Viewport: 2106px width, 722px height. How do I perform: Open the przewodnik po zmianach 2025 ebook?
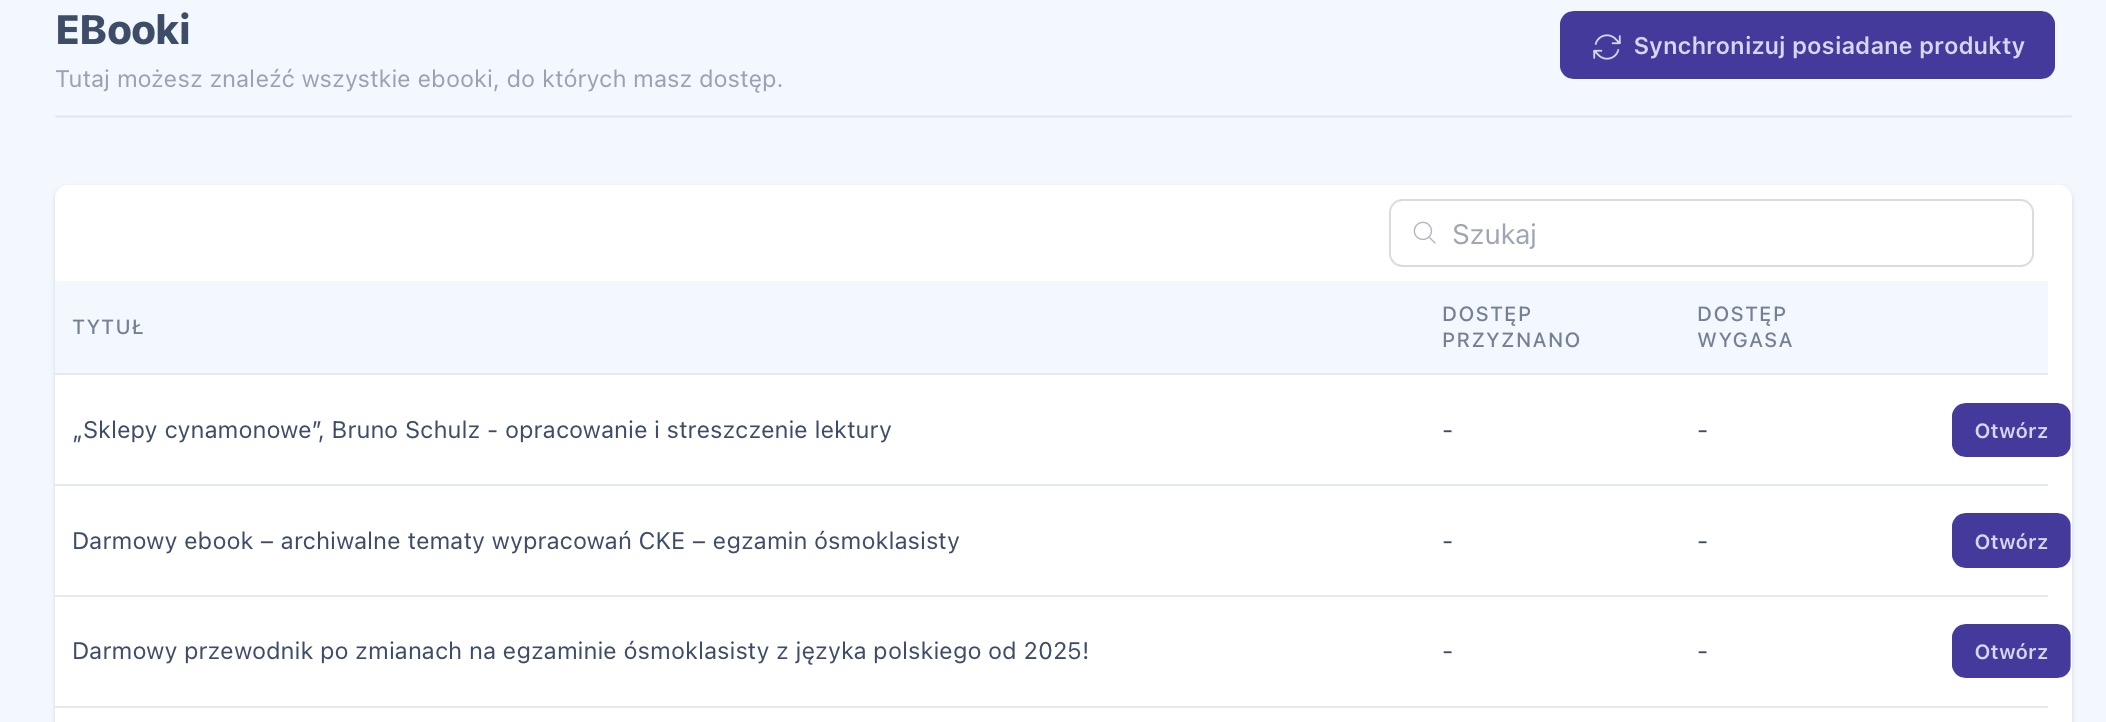click(2010, 652)
